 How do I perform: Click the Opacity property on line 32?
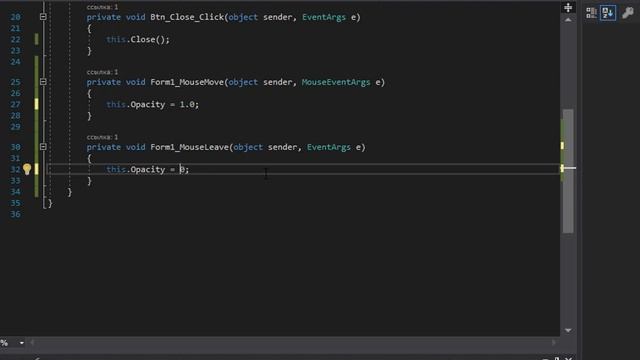pyautogui.click(x=147, y=169)
